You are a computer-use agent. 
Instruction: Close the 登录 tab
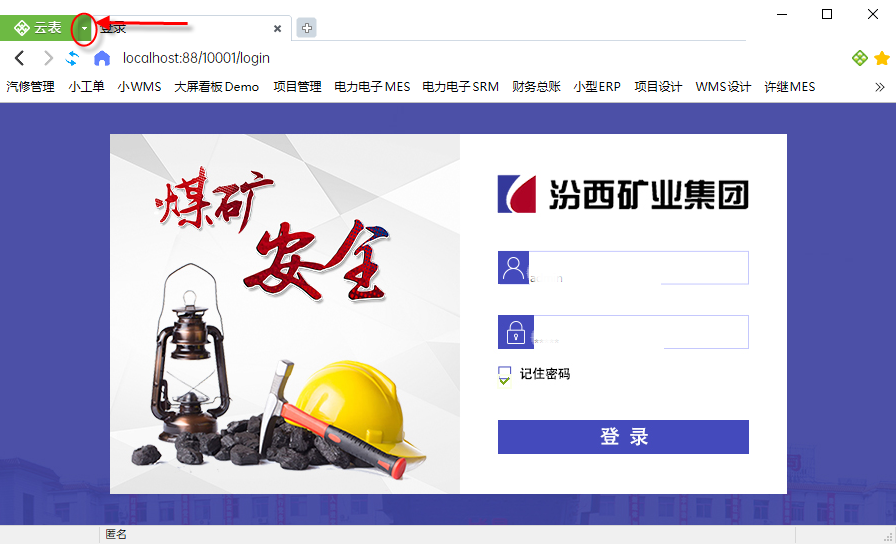click(x=277, y=29)
